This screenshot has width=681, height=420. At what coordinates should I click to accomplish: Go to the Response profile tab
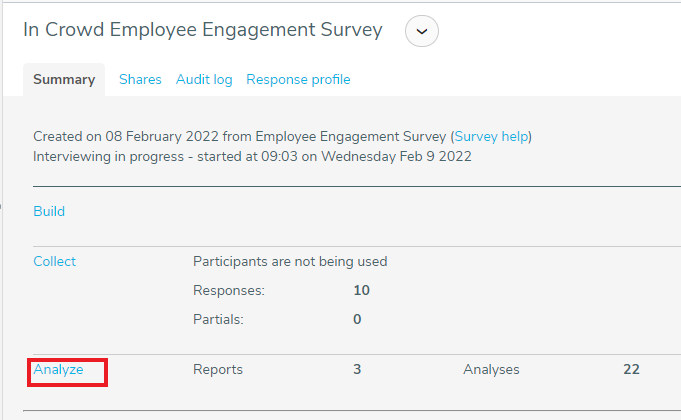(298, 79)
